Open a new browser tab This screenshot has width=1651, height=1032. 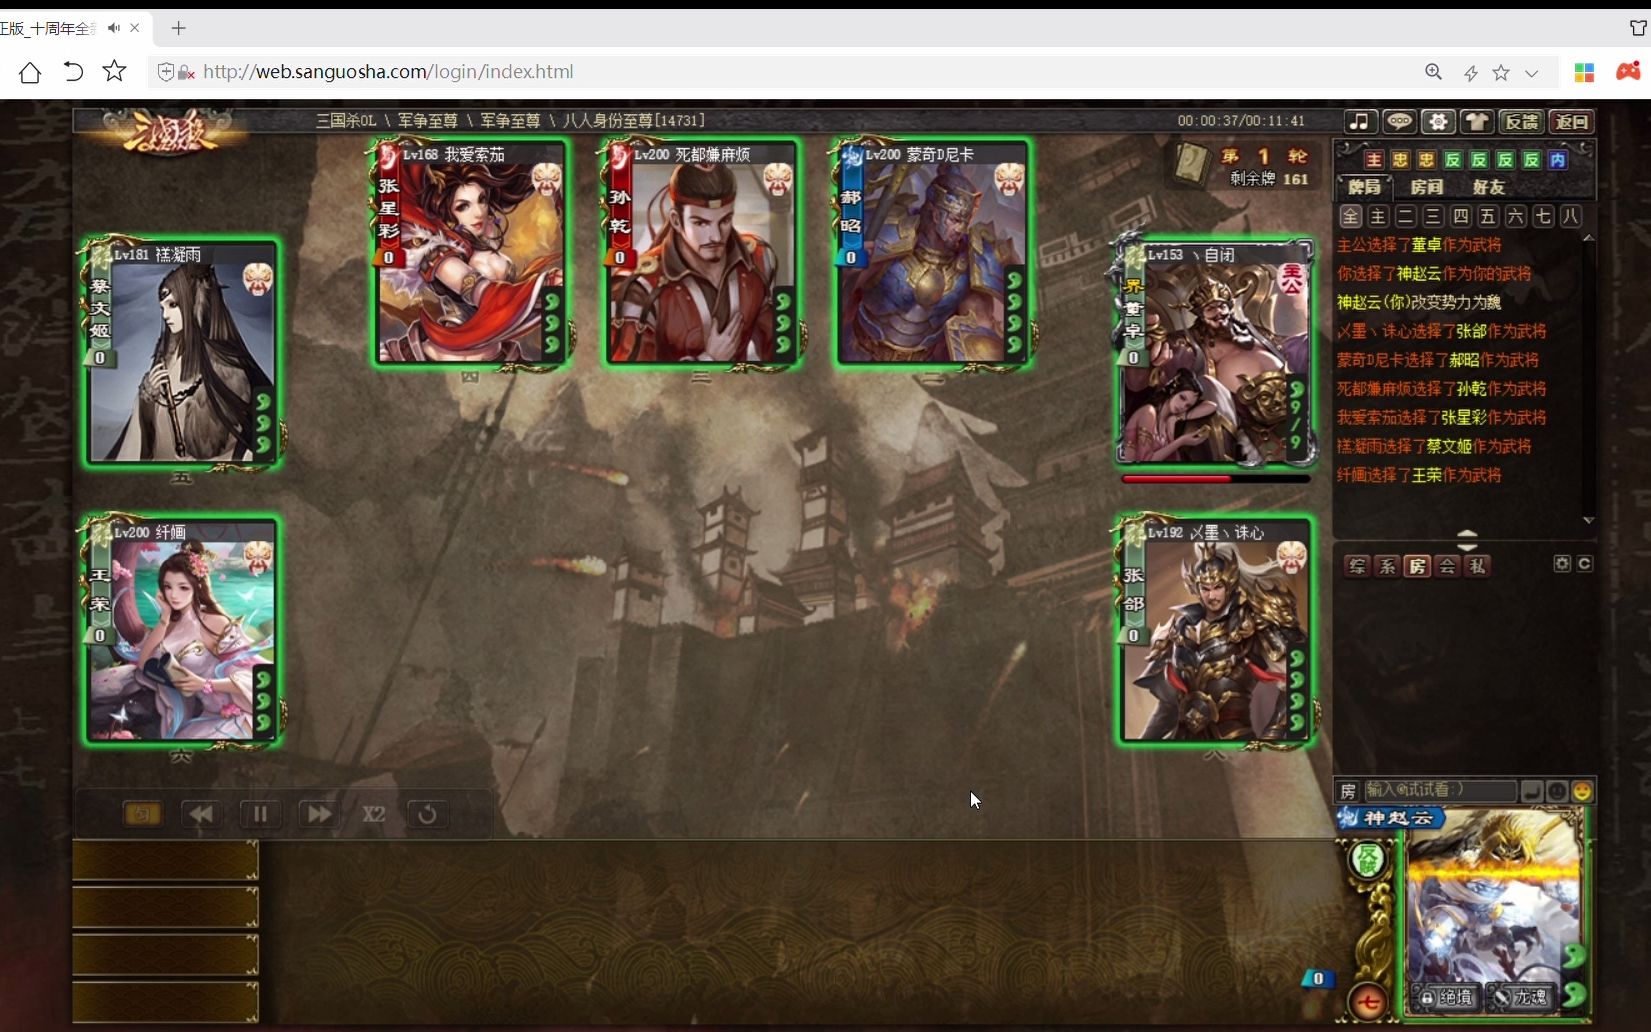pos(178,28)
